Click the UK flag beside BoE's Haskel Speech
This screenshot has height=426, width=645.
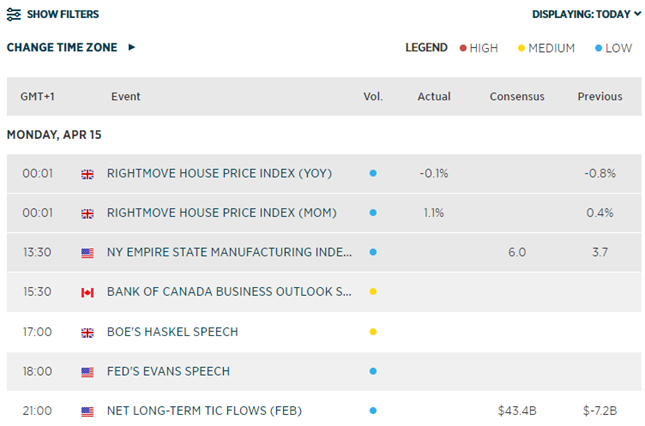point(87,332)
